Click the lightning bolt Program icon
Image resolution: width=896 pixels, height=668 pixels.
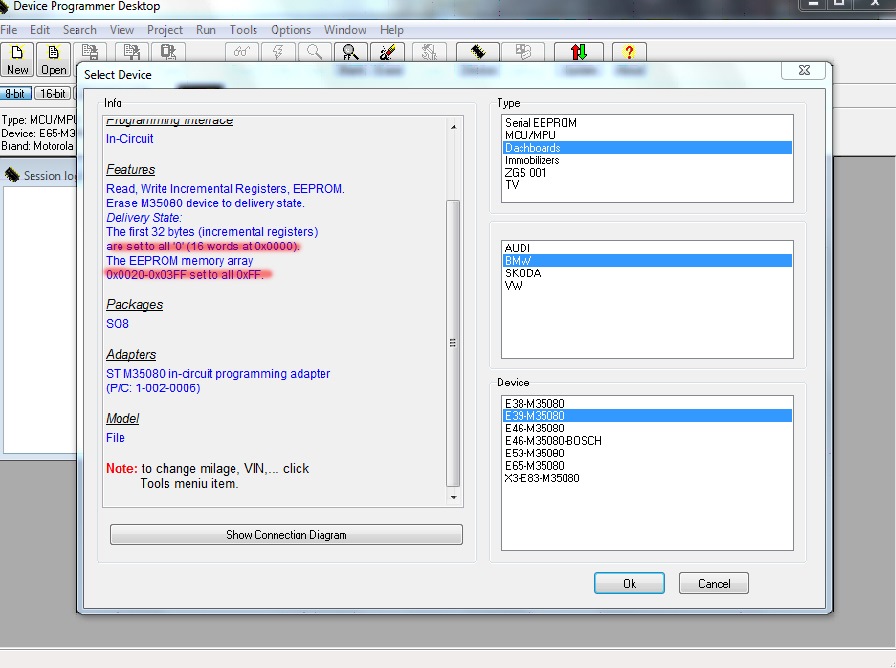tap(278, 52)
